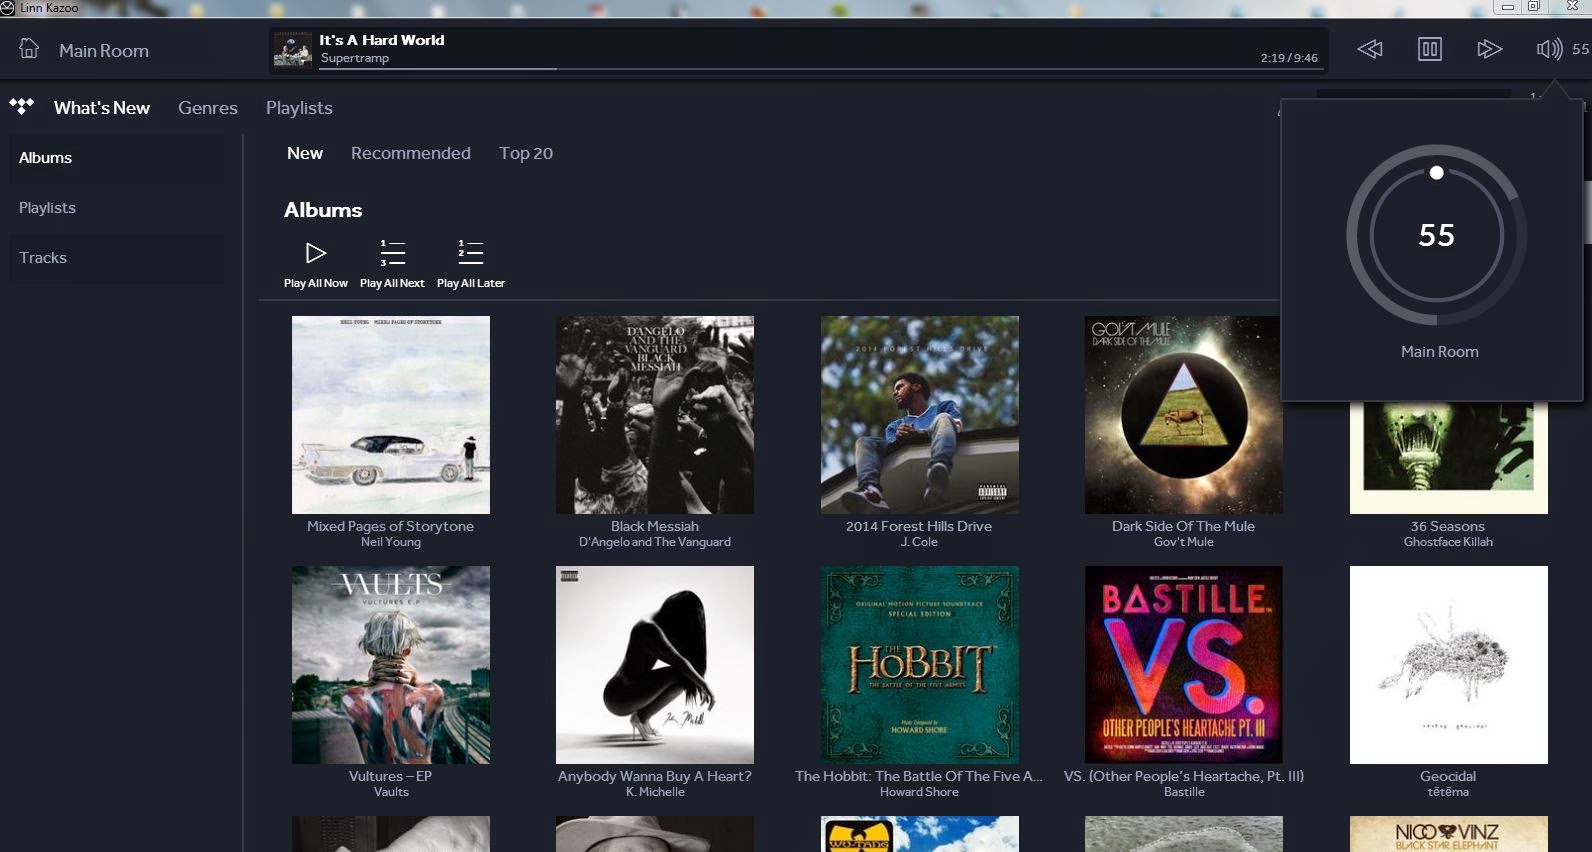The image size is (1592, 852).
Task: Click the Gov't Mule artist name
Action: click(1184, 542)
